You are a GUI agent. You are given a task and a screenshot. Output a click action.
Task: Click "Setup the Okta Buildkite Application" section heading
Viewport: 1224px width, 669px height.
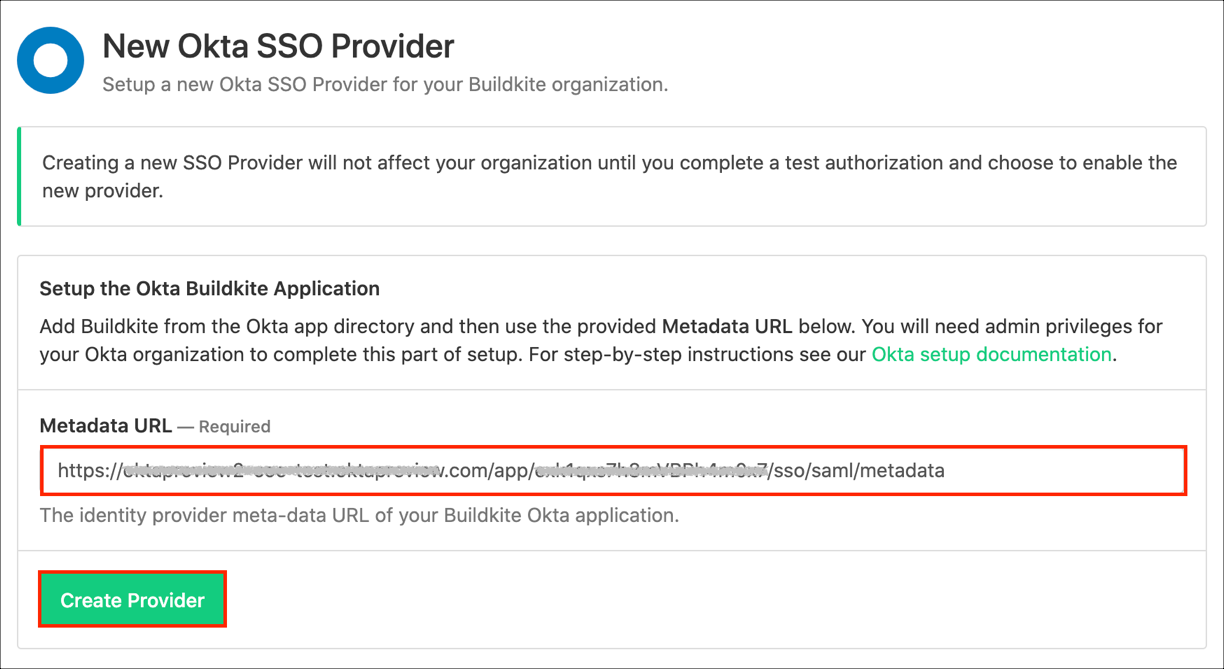[209, 289]
